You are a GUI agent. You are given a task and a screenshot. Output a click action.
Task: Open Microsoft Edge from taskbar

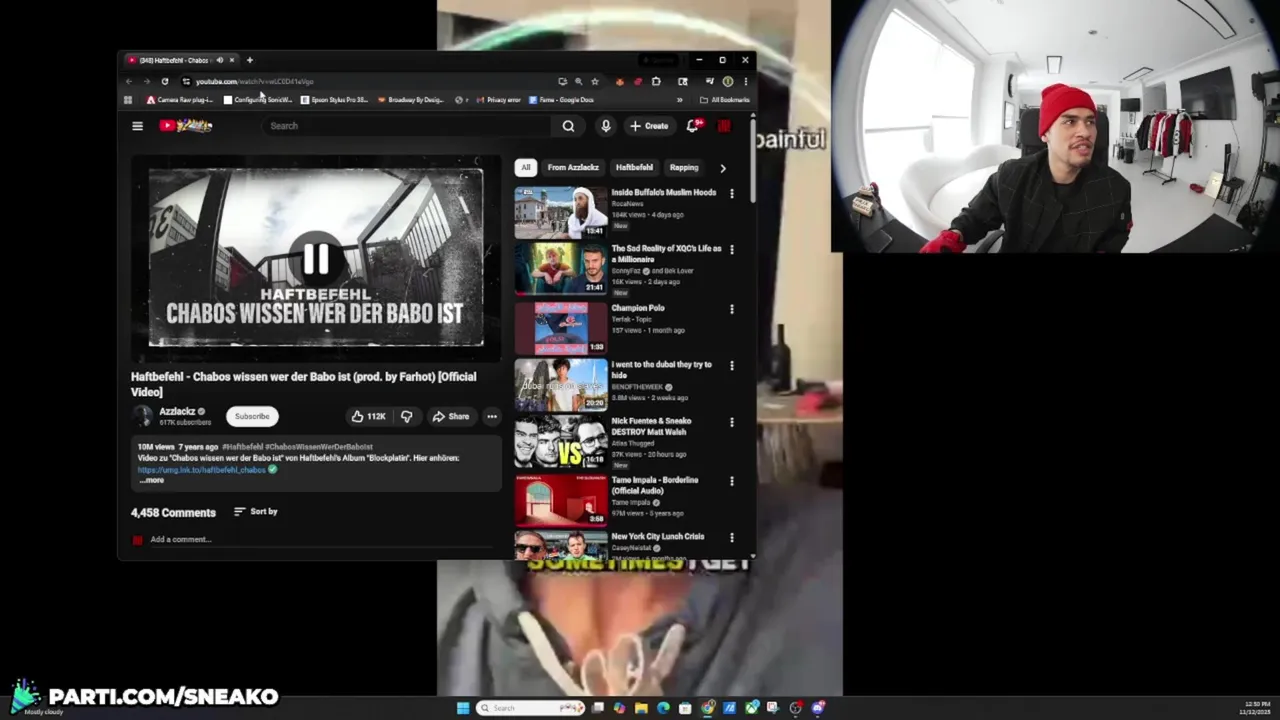[663, 708]
